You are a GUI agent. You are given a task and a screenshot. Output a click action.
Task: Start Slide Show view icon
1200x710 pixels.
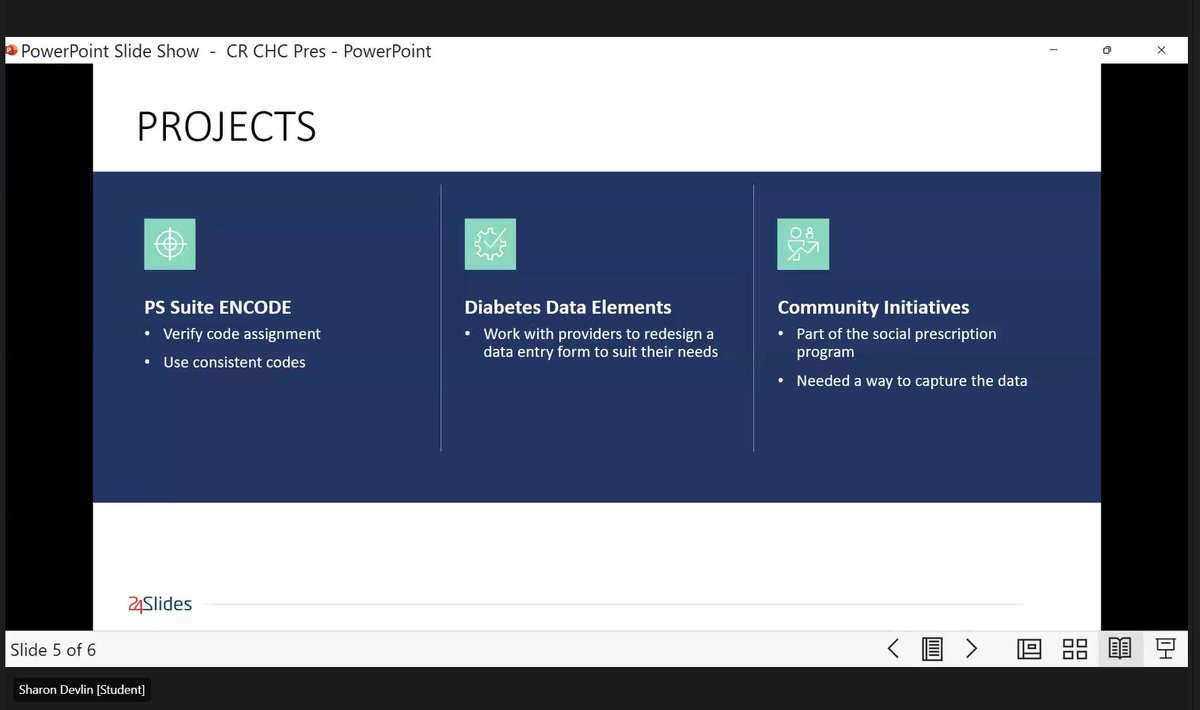1165,649
